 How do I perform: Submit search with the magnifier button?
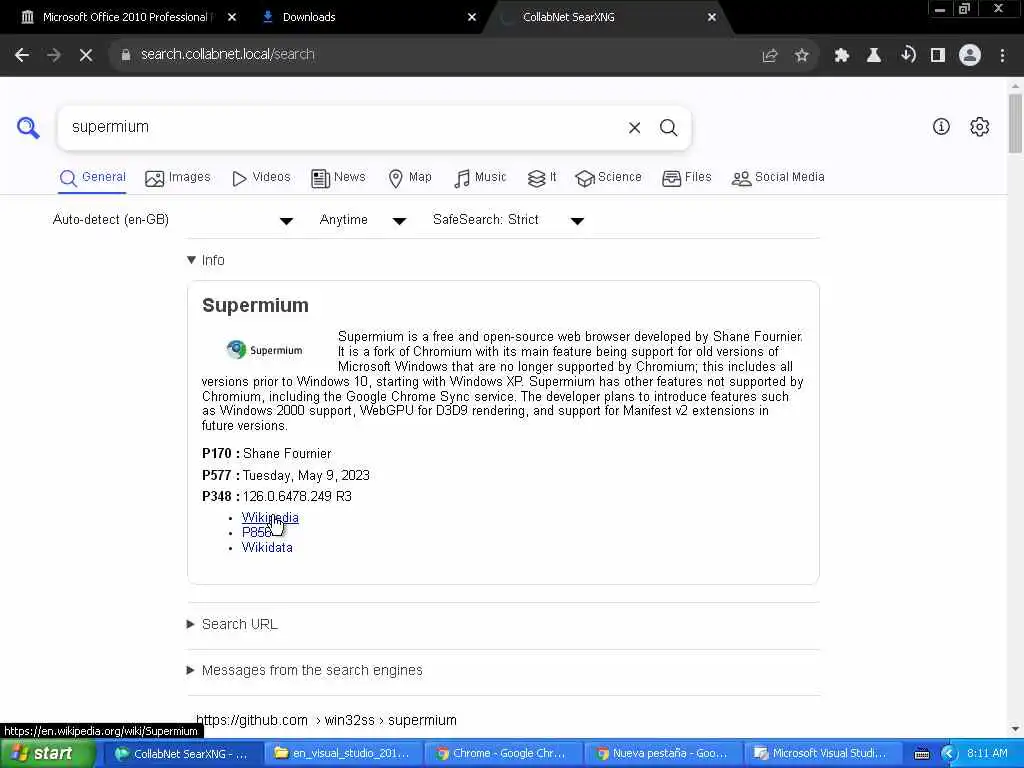click(668, 128)
